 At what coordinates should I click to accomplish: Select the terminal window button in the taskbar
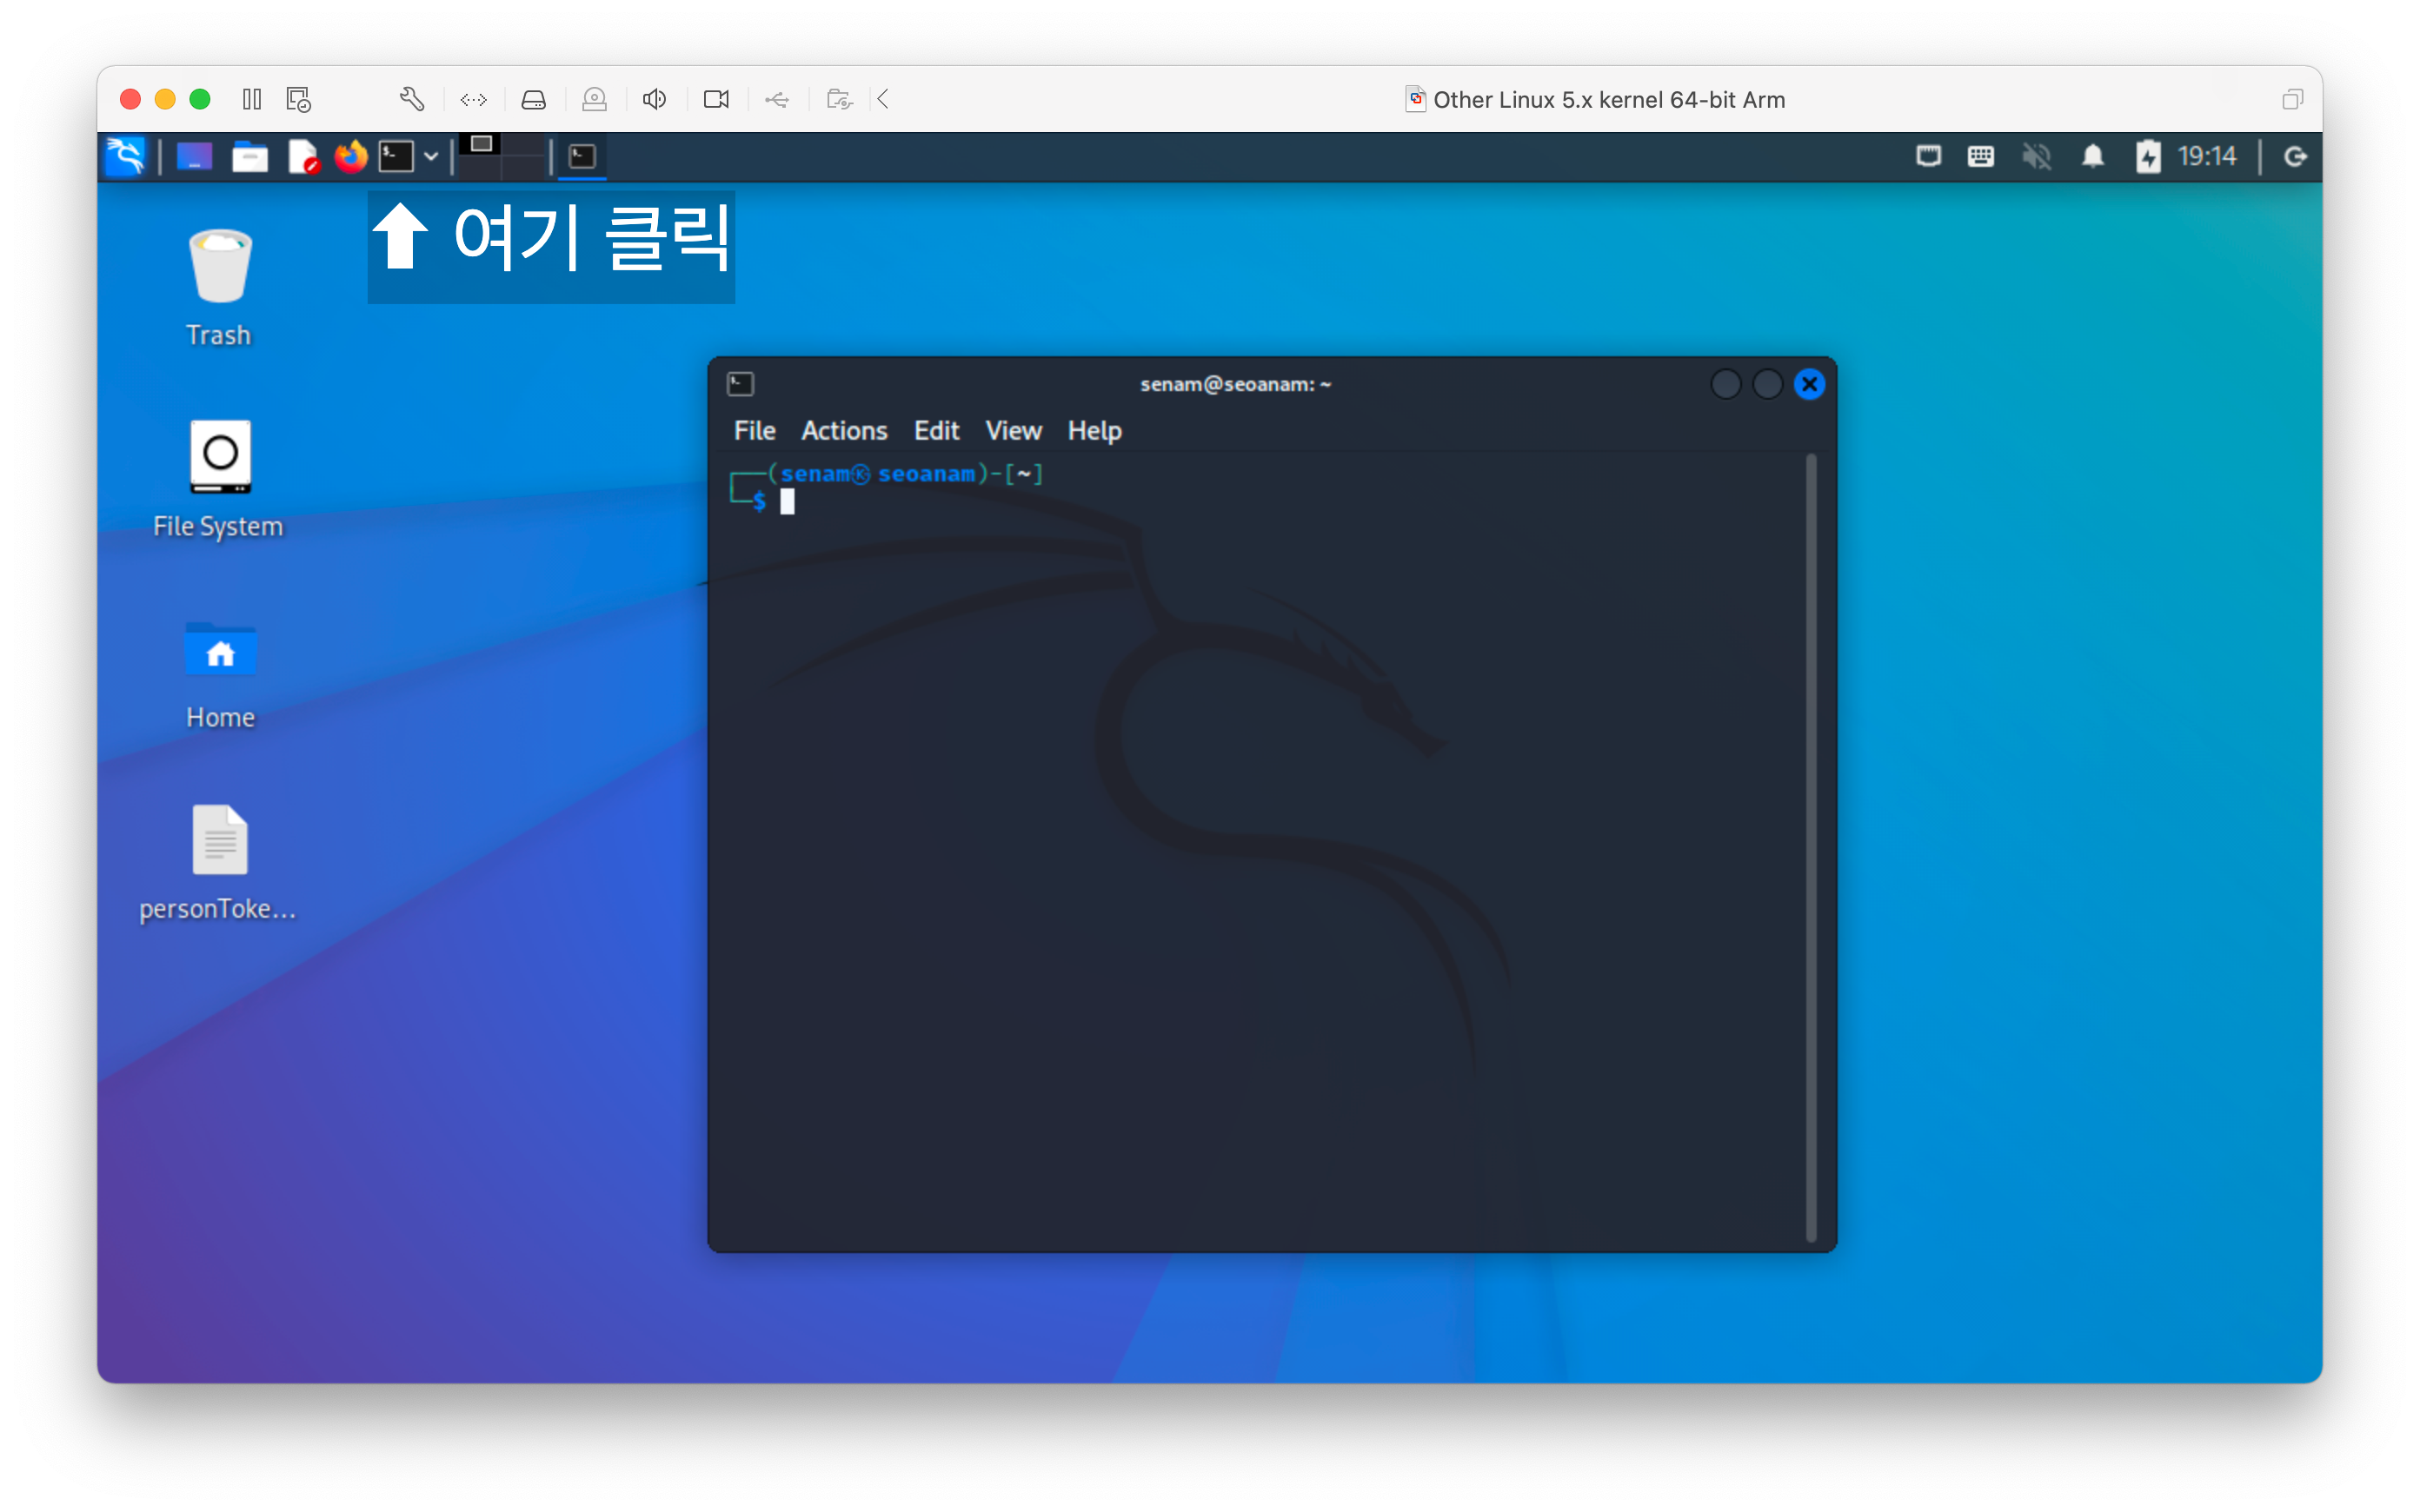582,157
